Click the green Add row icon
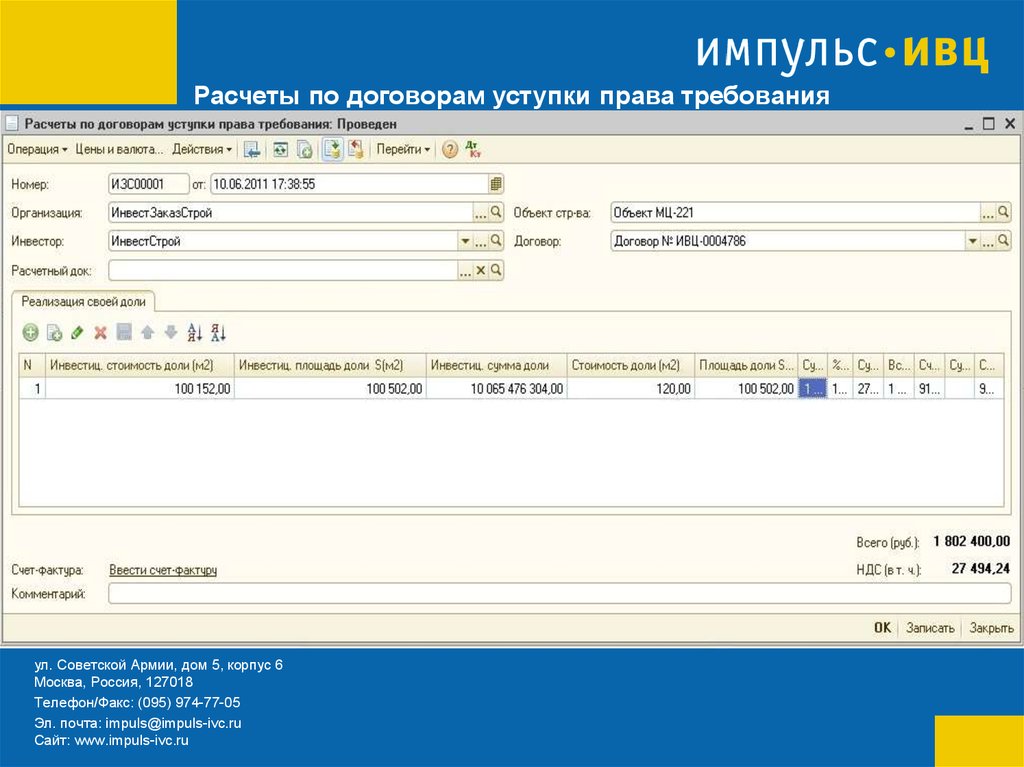Image resolution: width=1024 pixels, height=767 pixels. [x=30, y=333]
